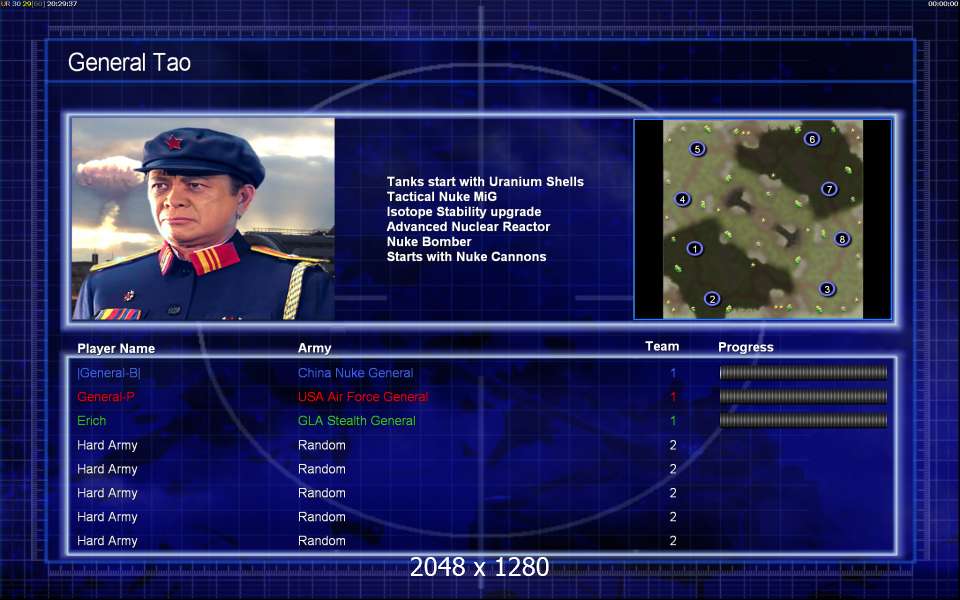
Task: Click the team number for General-P
Action: point(673,397)
